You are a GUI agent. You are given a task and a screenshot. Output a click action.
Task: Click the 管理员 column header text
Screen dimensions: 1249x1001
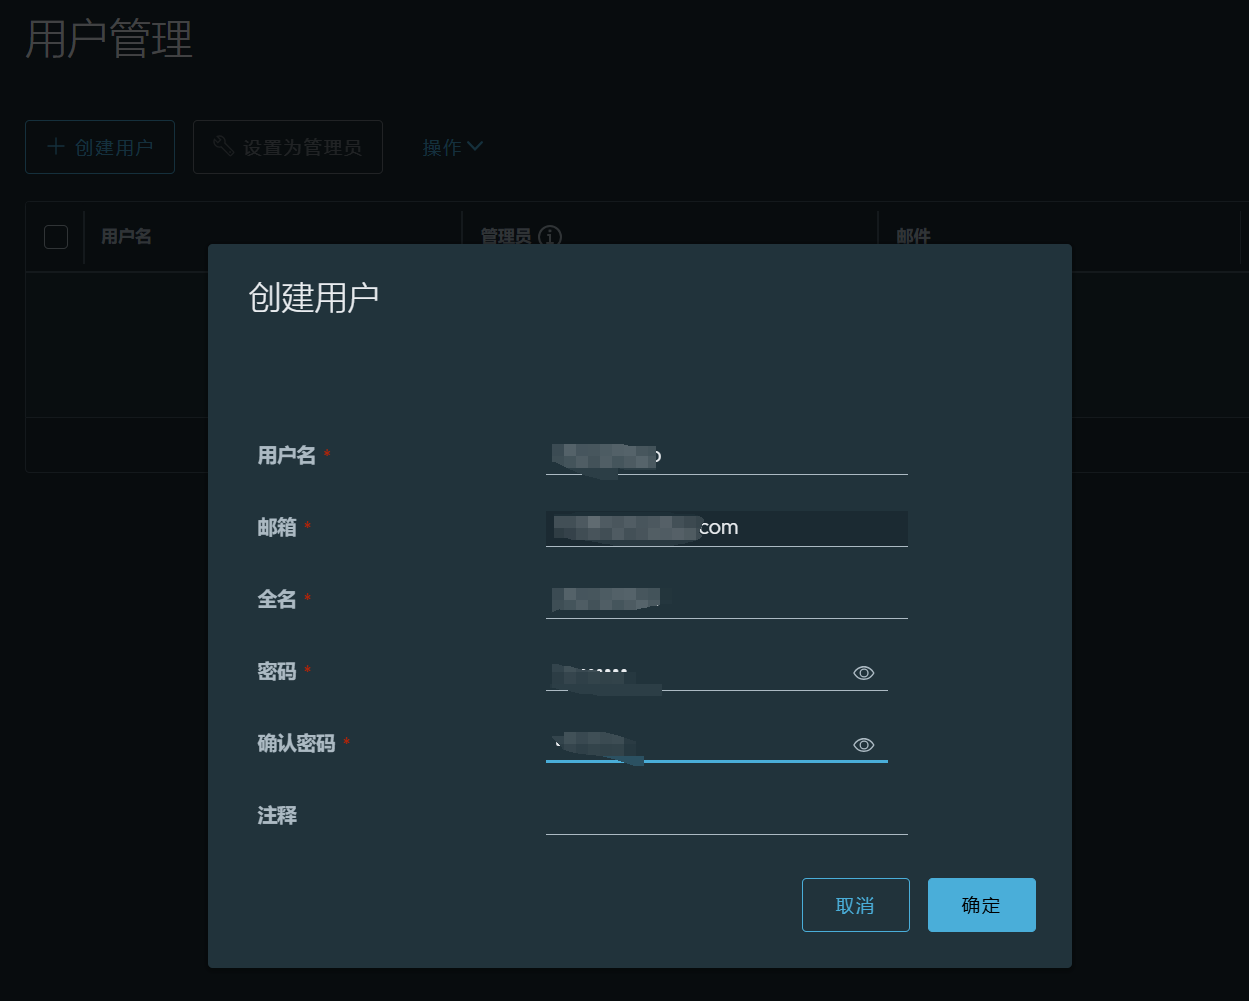(506, 237)
